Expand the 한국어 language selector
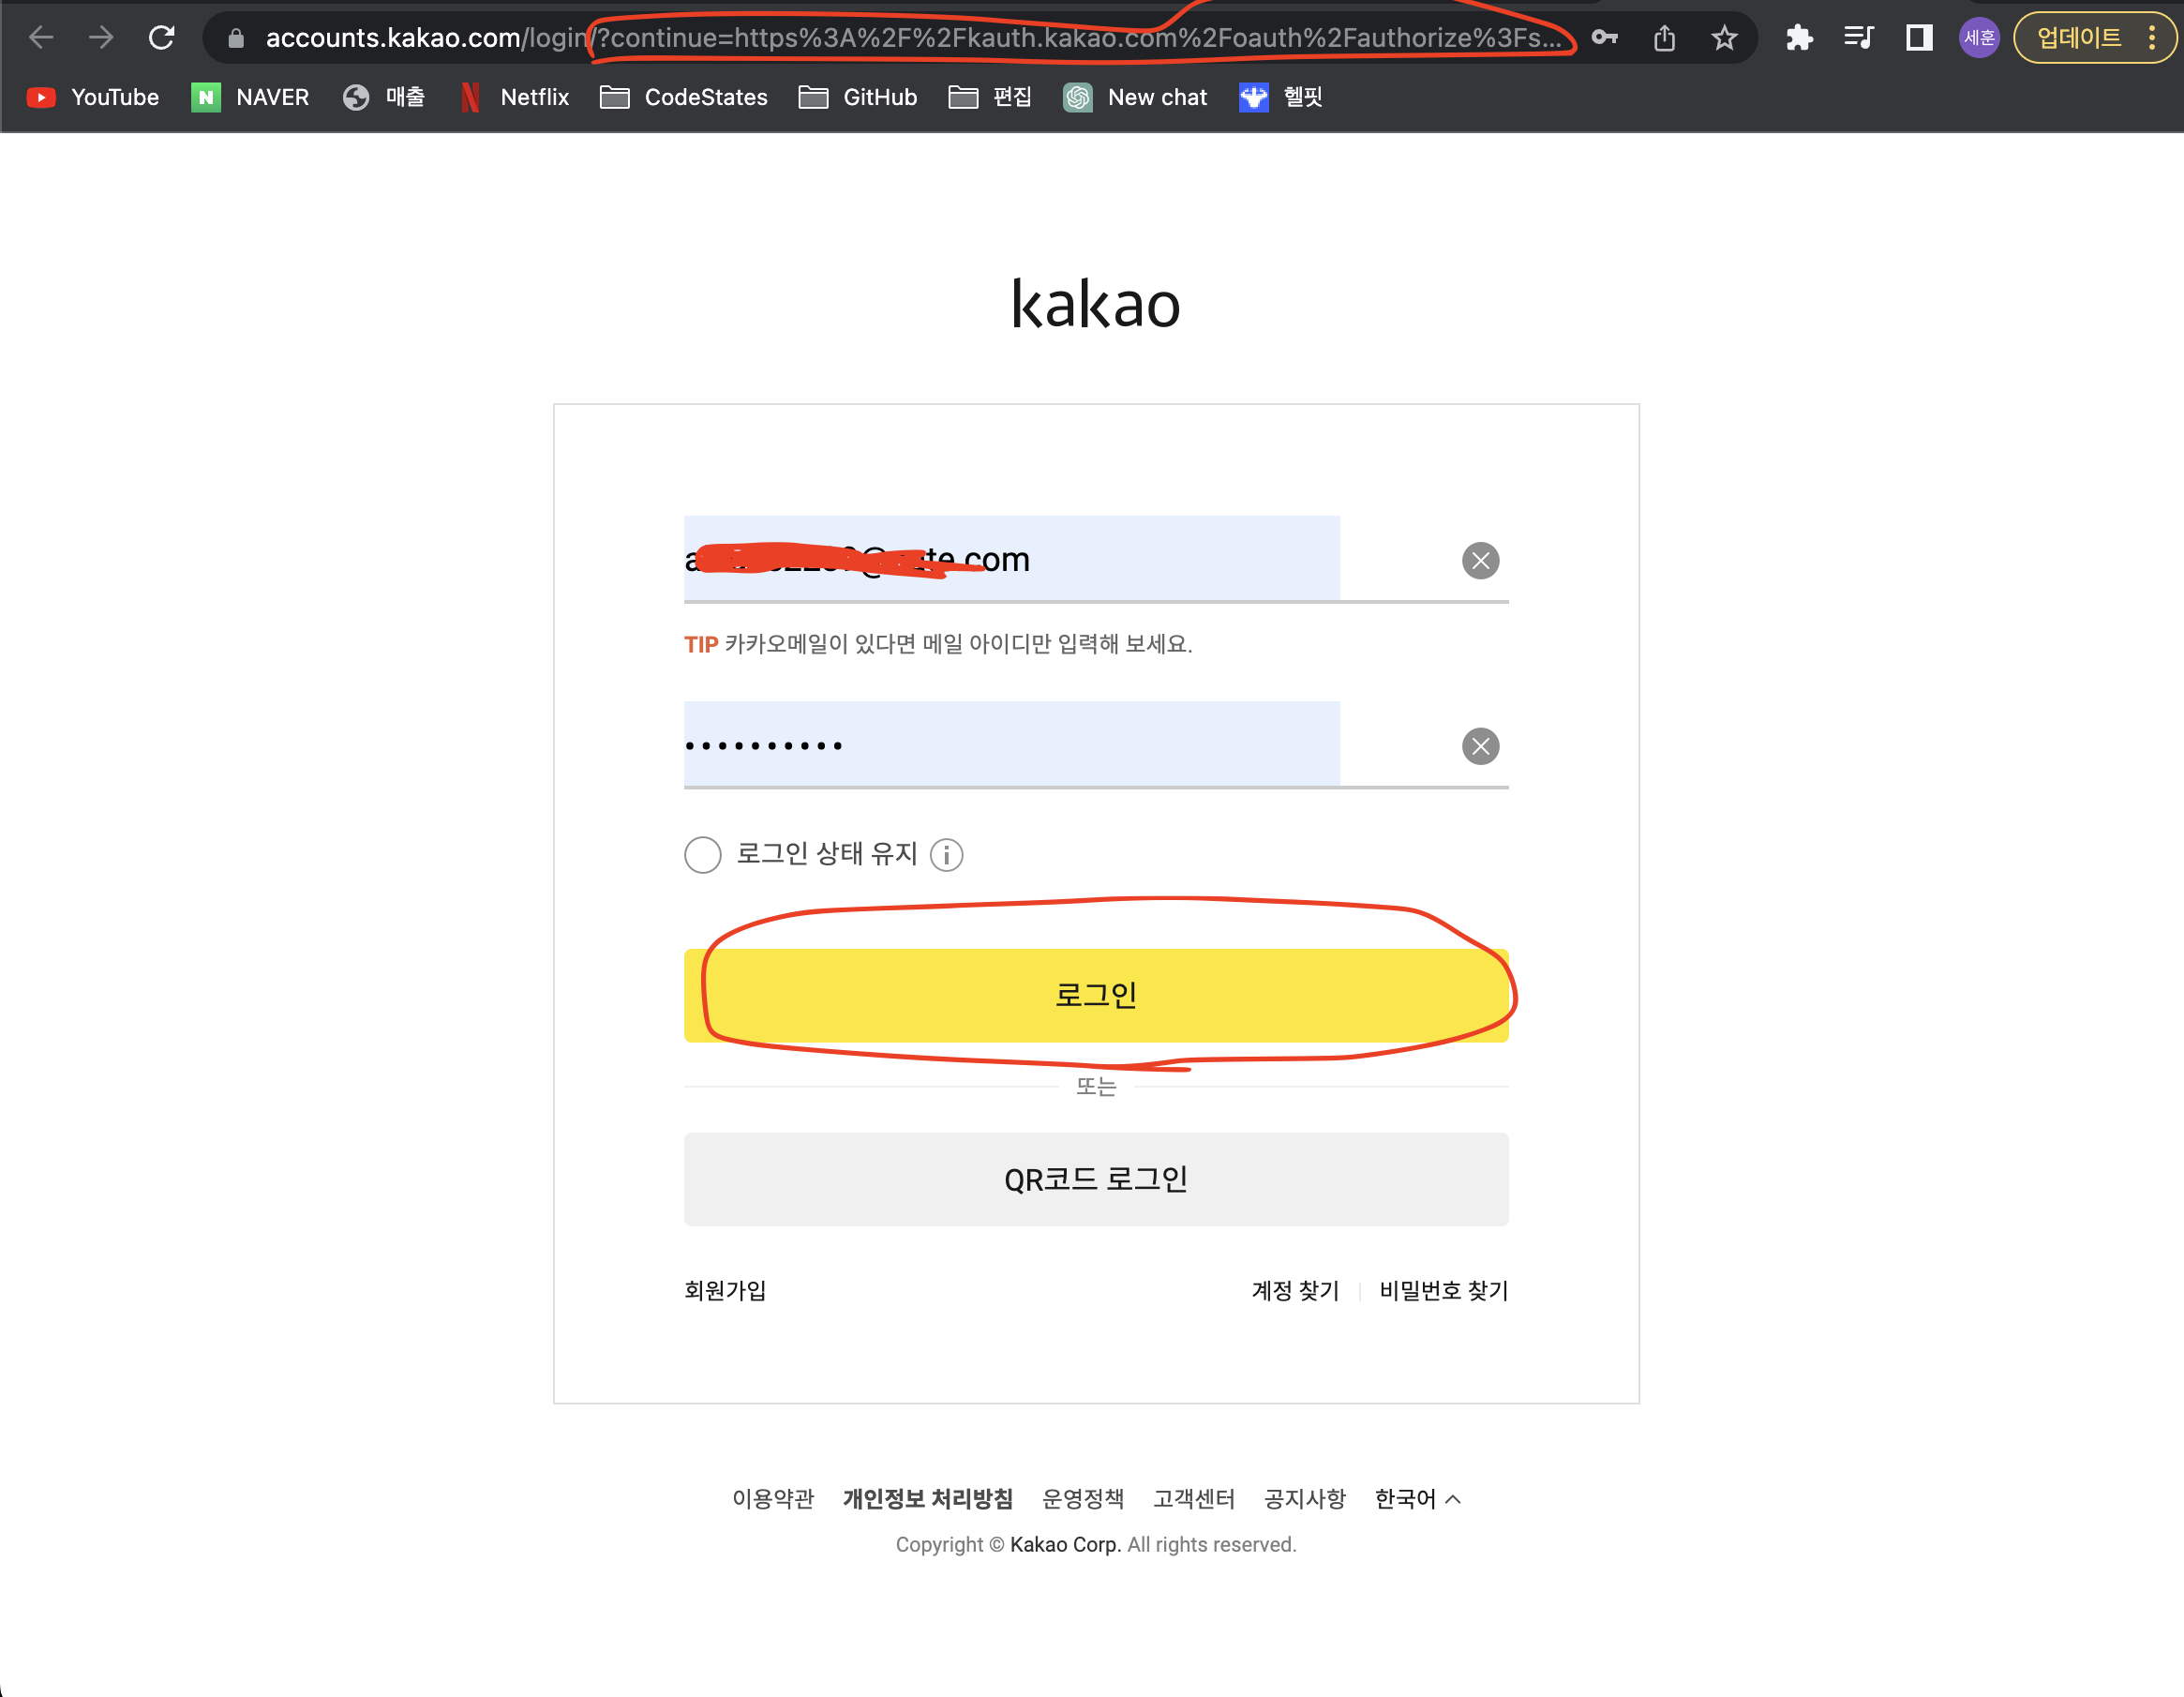The height and width of the screenshot is (1697, 2184). (x=1418, y=1498)
